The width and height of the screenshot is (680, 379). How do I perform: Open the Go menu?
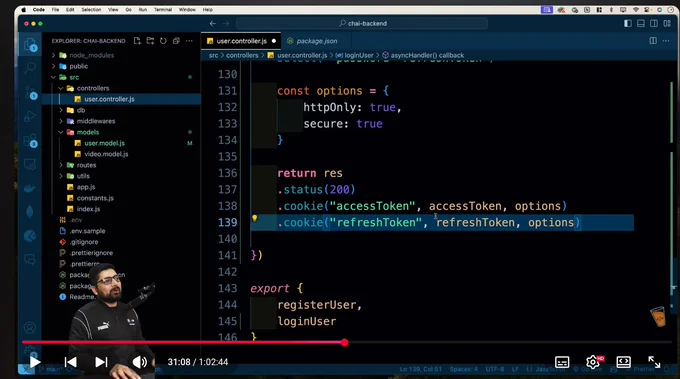[128, 10]
